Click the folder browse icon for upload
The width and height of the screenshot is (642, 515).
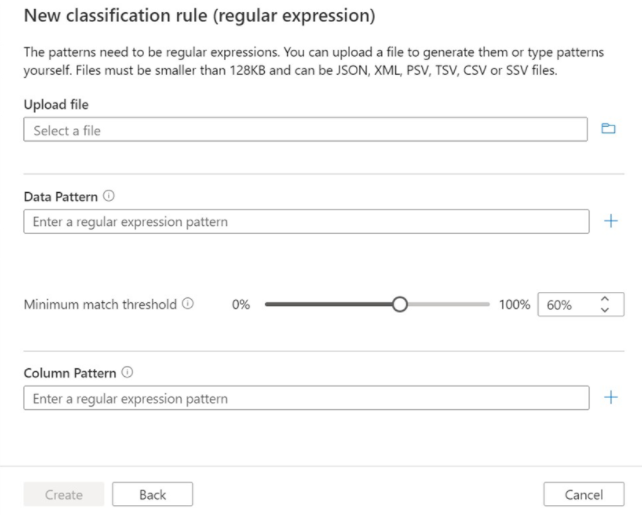(608, 129)
